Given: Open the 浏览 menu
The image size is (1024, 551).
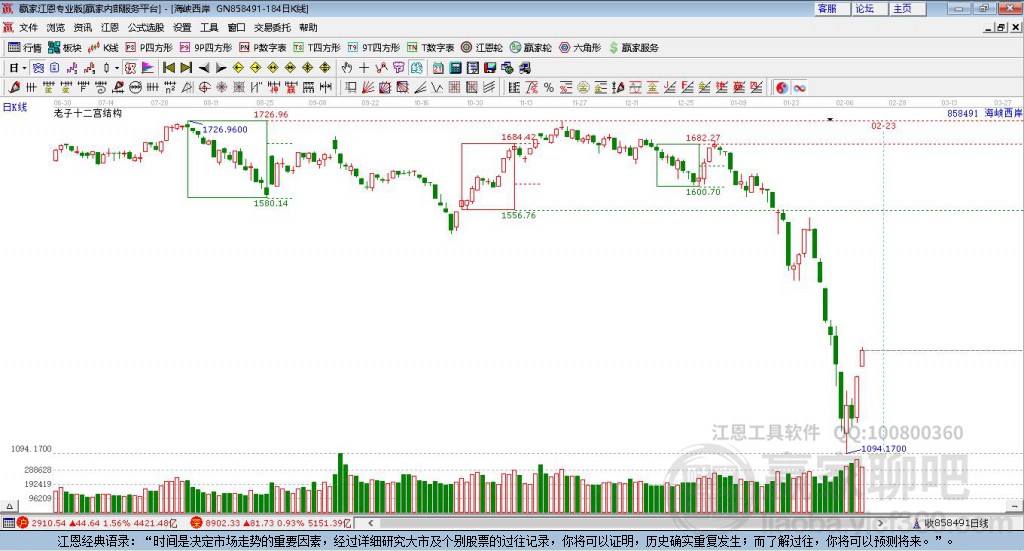Looking at the screenshot, I should (56, 27).
